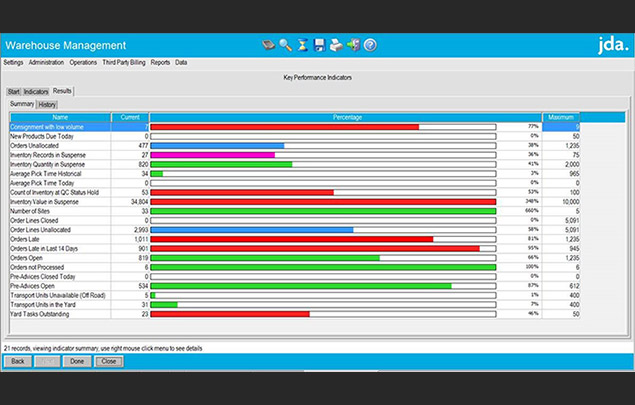635x405 pixels.
Task: Click the hourglass toolbar icon
Action: [303, 45]
